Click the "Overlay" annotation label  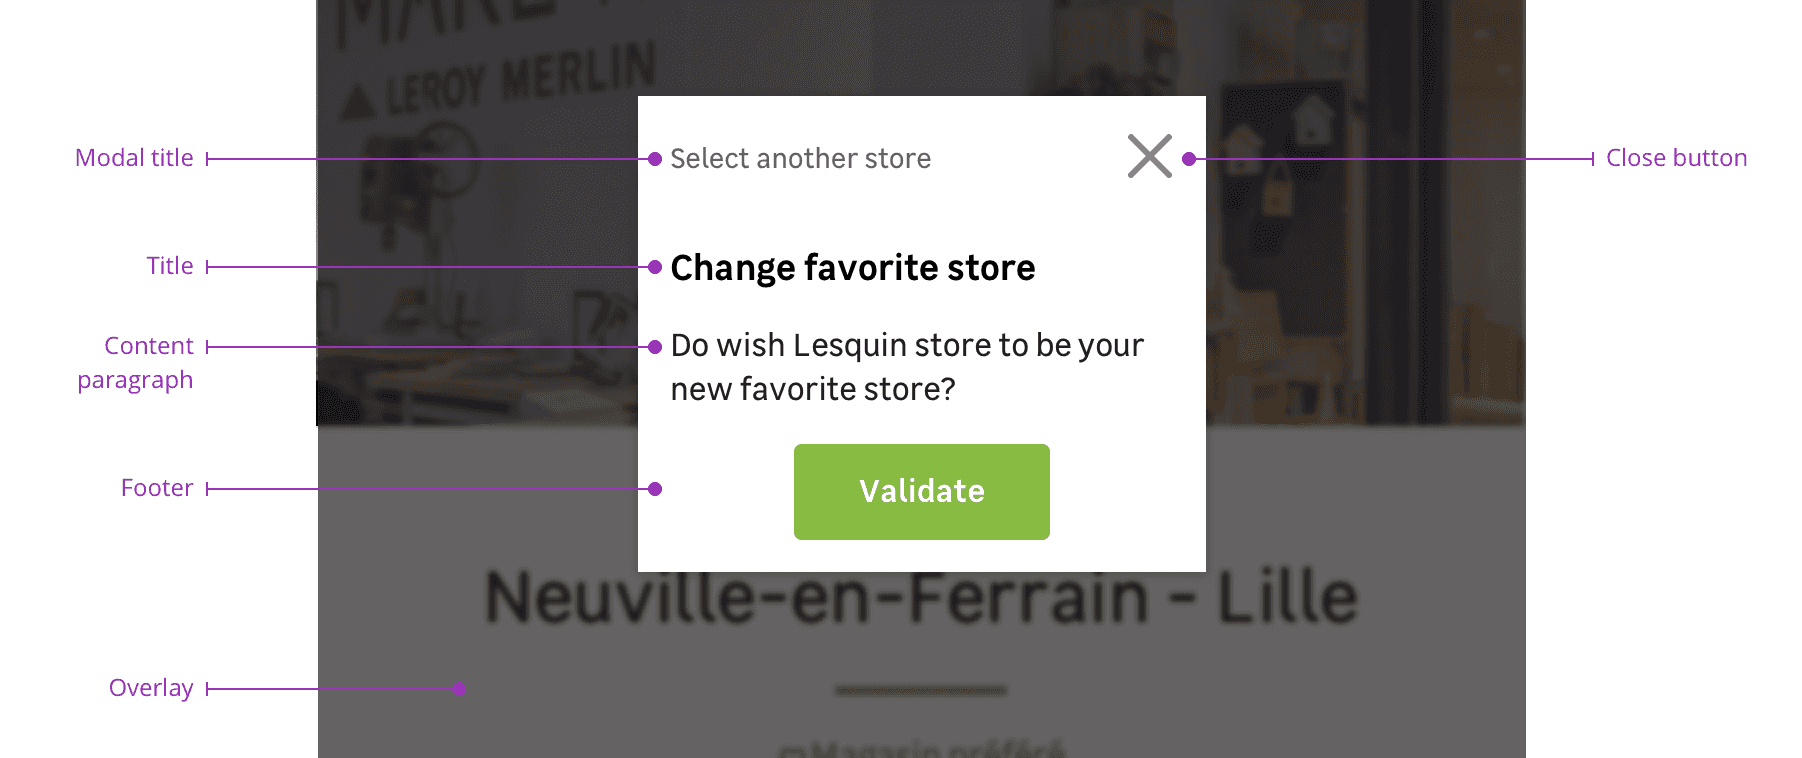[151, 688]
